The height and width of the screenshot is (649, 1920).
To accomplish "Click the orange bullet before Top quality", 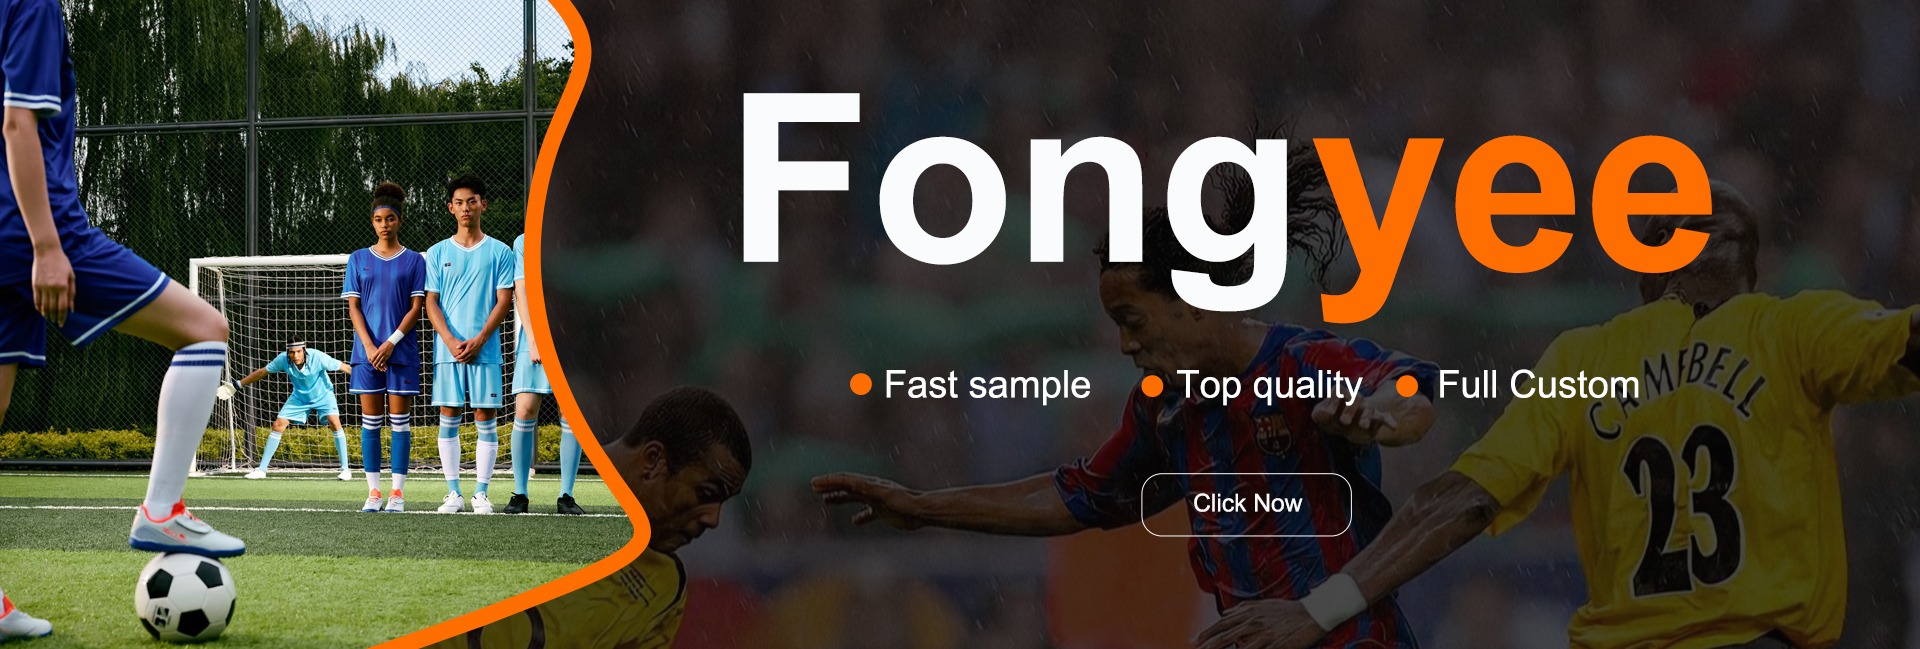I will click(1152, 386).
